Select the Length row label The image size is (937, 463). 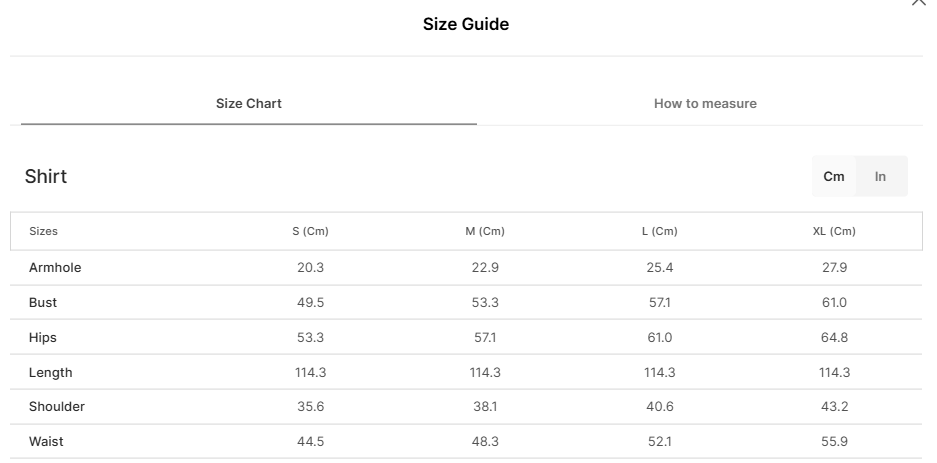(x=51, y=373)
